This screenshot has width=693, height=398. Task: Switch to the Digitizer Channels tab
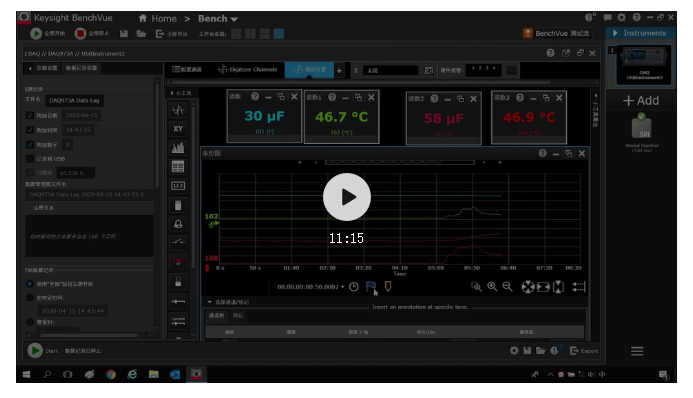tap(247, 69)
